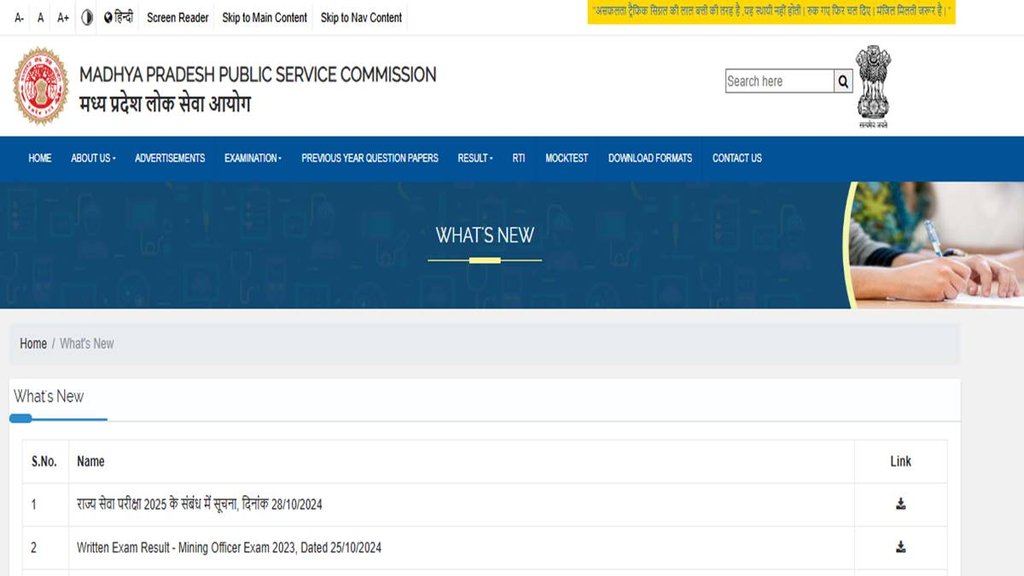The image size is (1024, 576).
Task: Open the HOME menu item
Action: pos(40,158)
